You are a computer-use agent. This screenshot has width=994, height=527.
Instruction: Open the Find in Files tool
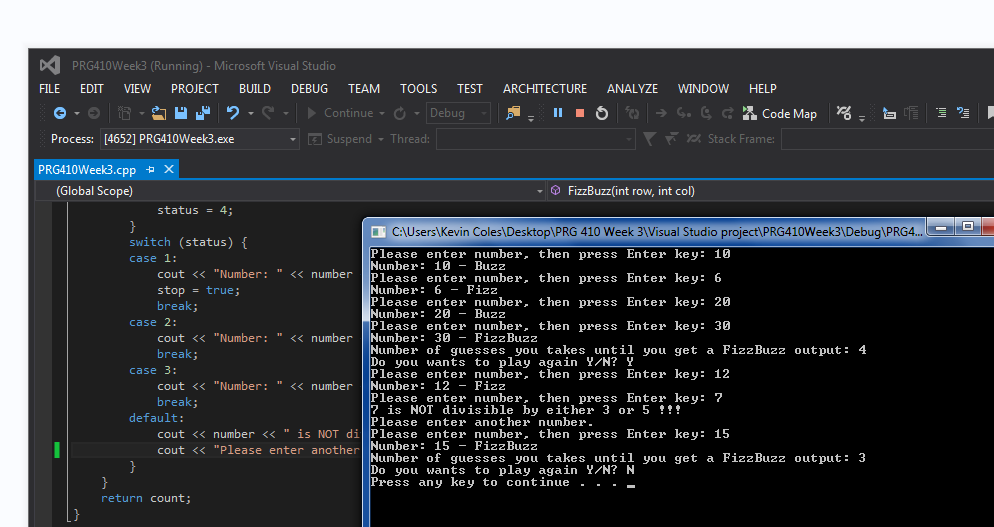514,114
